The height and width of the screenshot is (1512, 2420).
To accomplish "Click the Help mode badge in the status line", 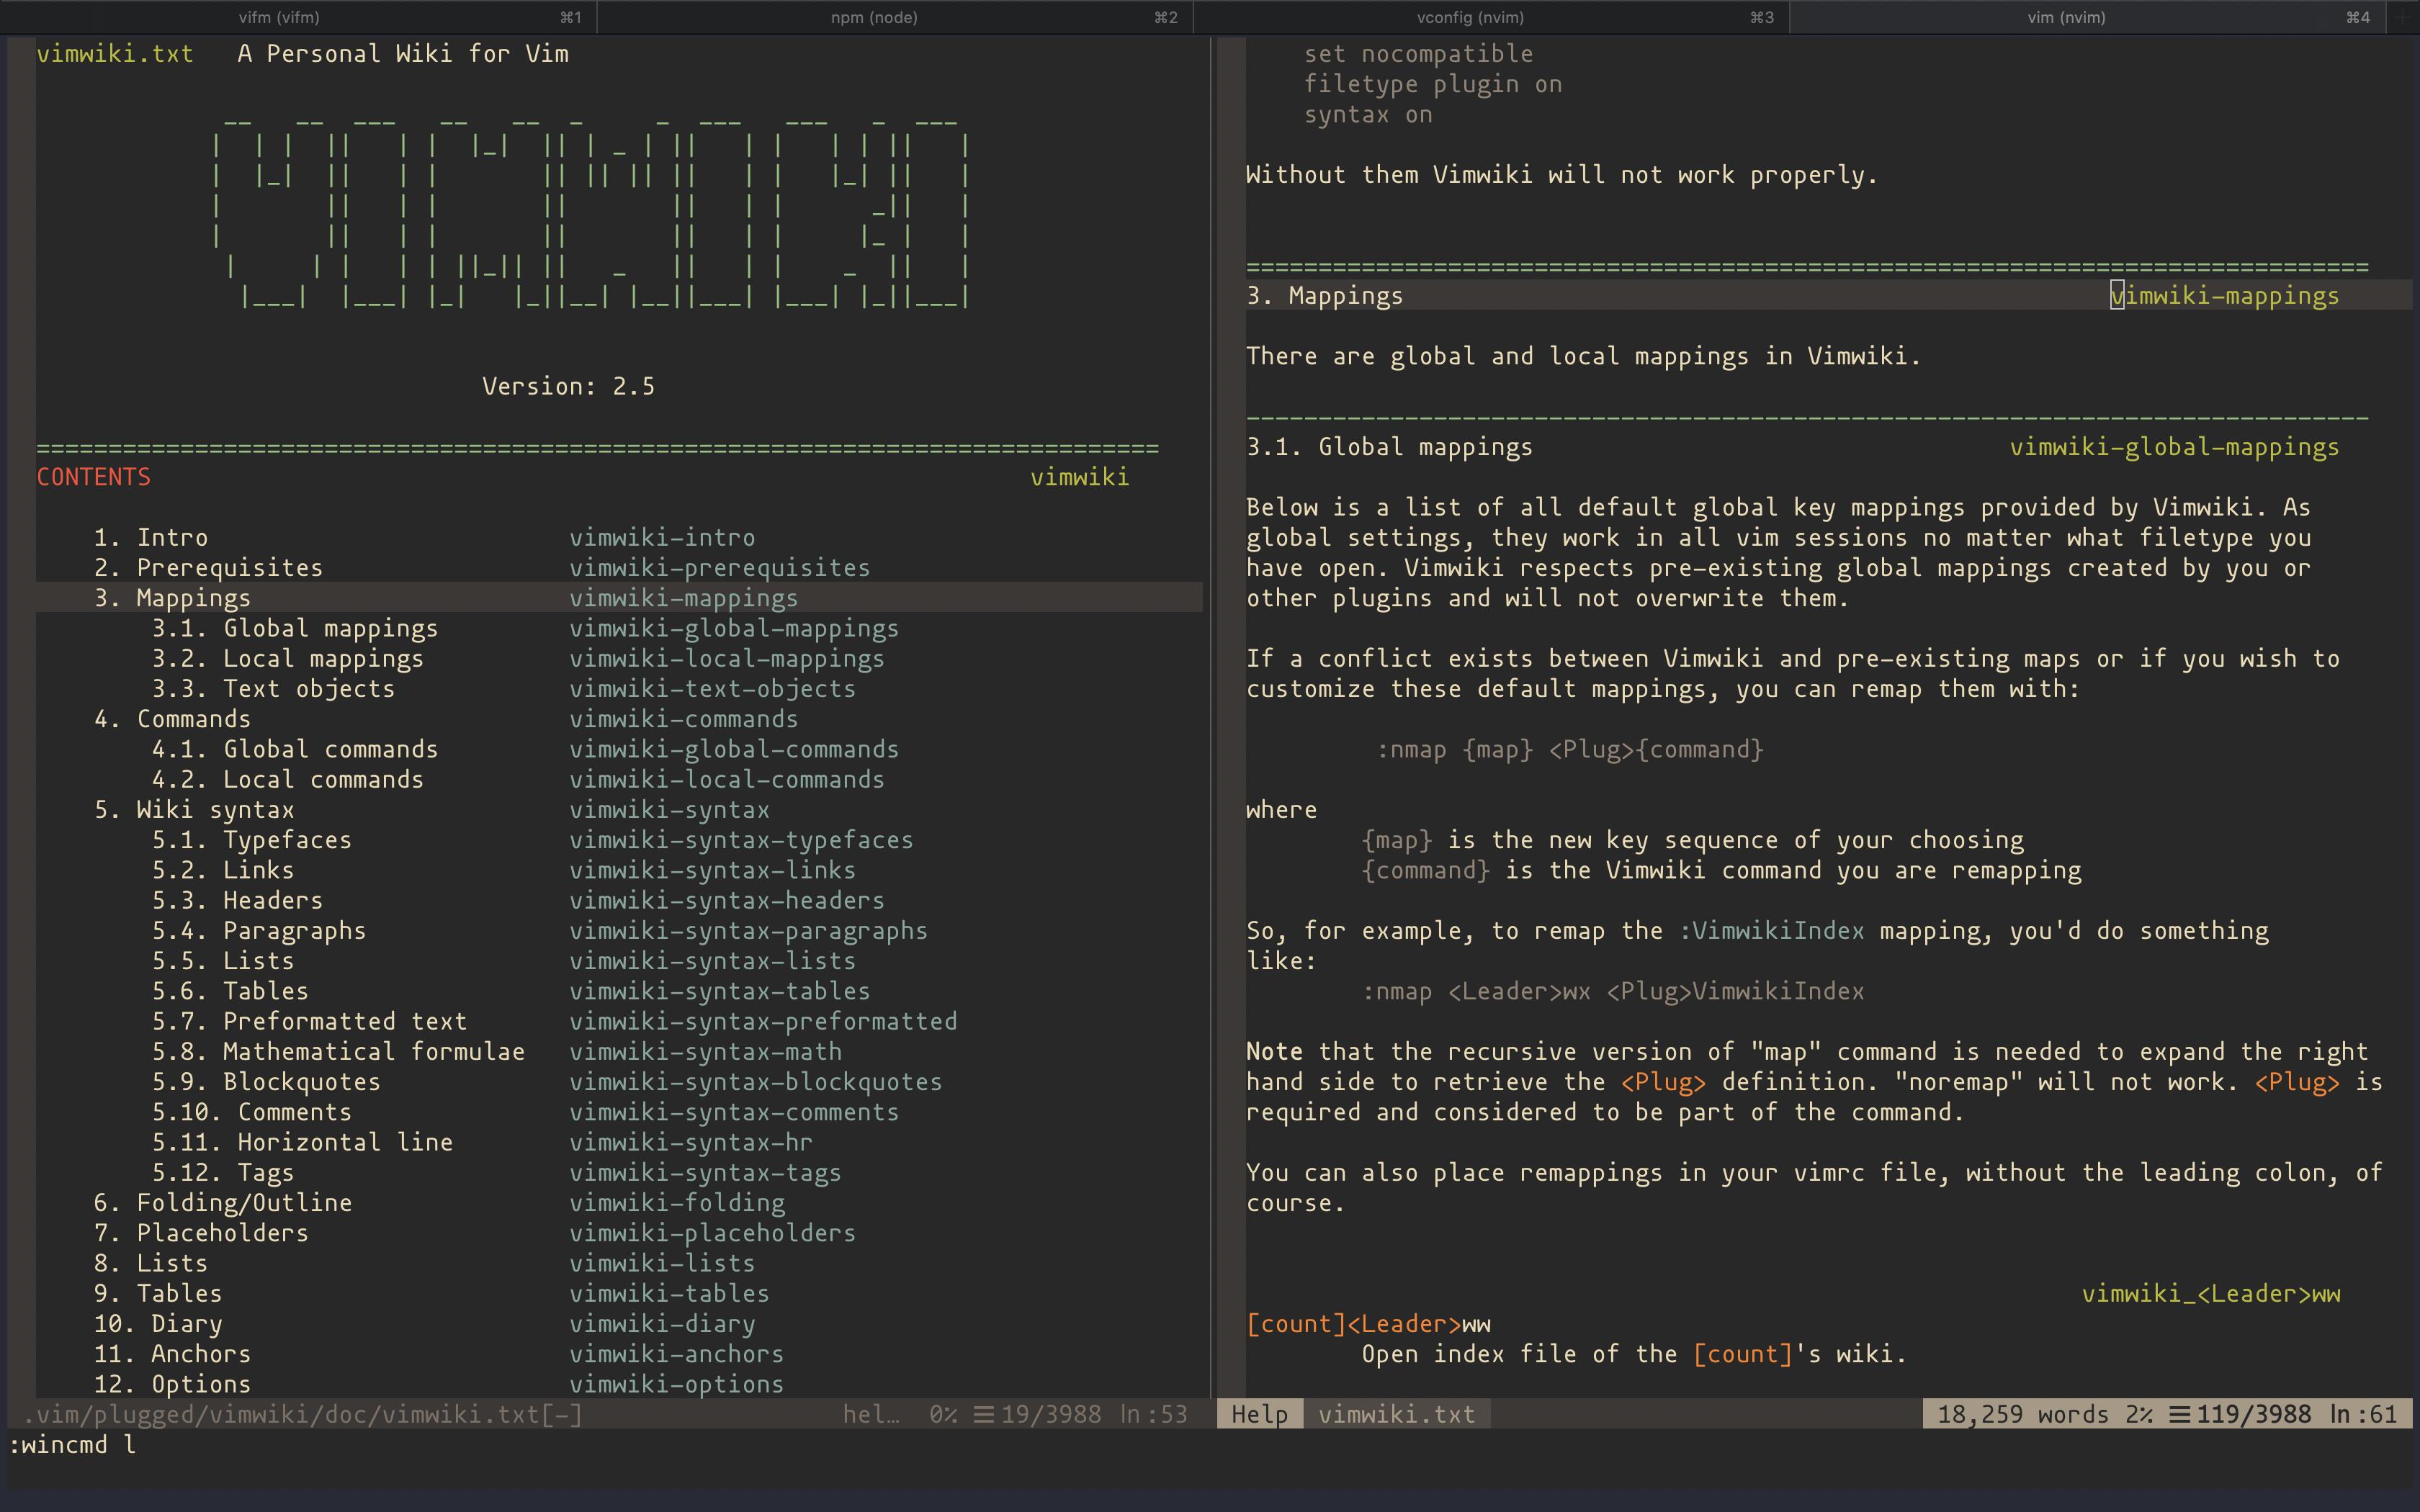I will click(x=1259, y=1414).
